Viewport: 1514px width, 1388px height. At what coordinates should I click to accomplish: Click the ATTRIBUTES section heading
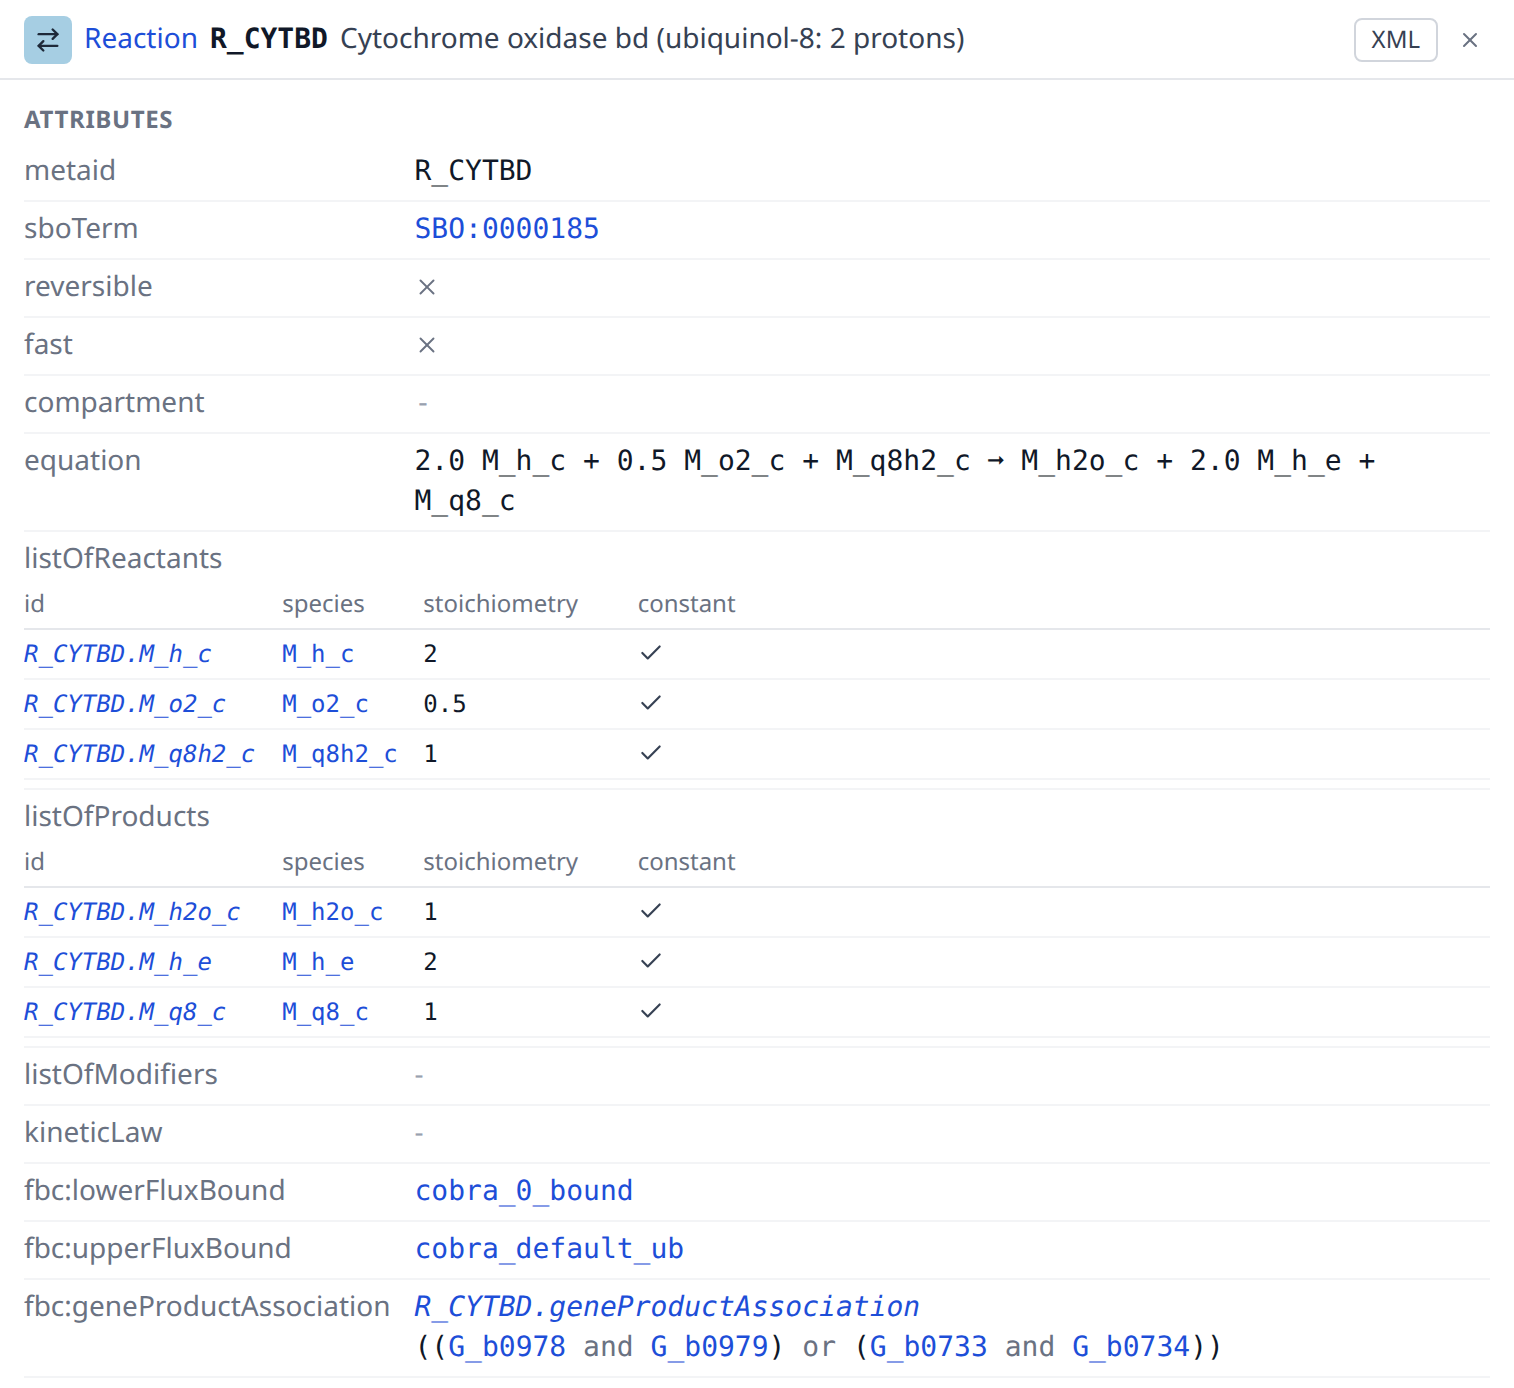(x=98, y=120)
